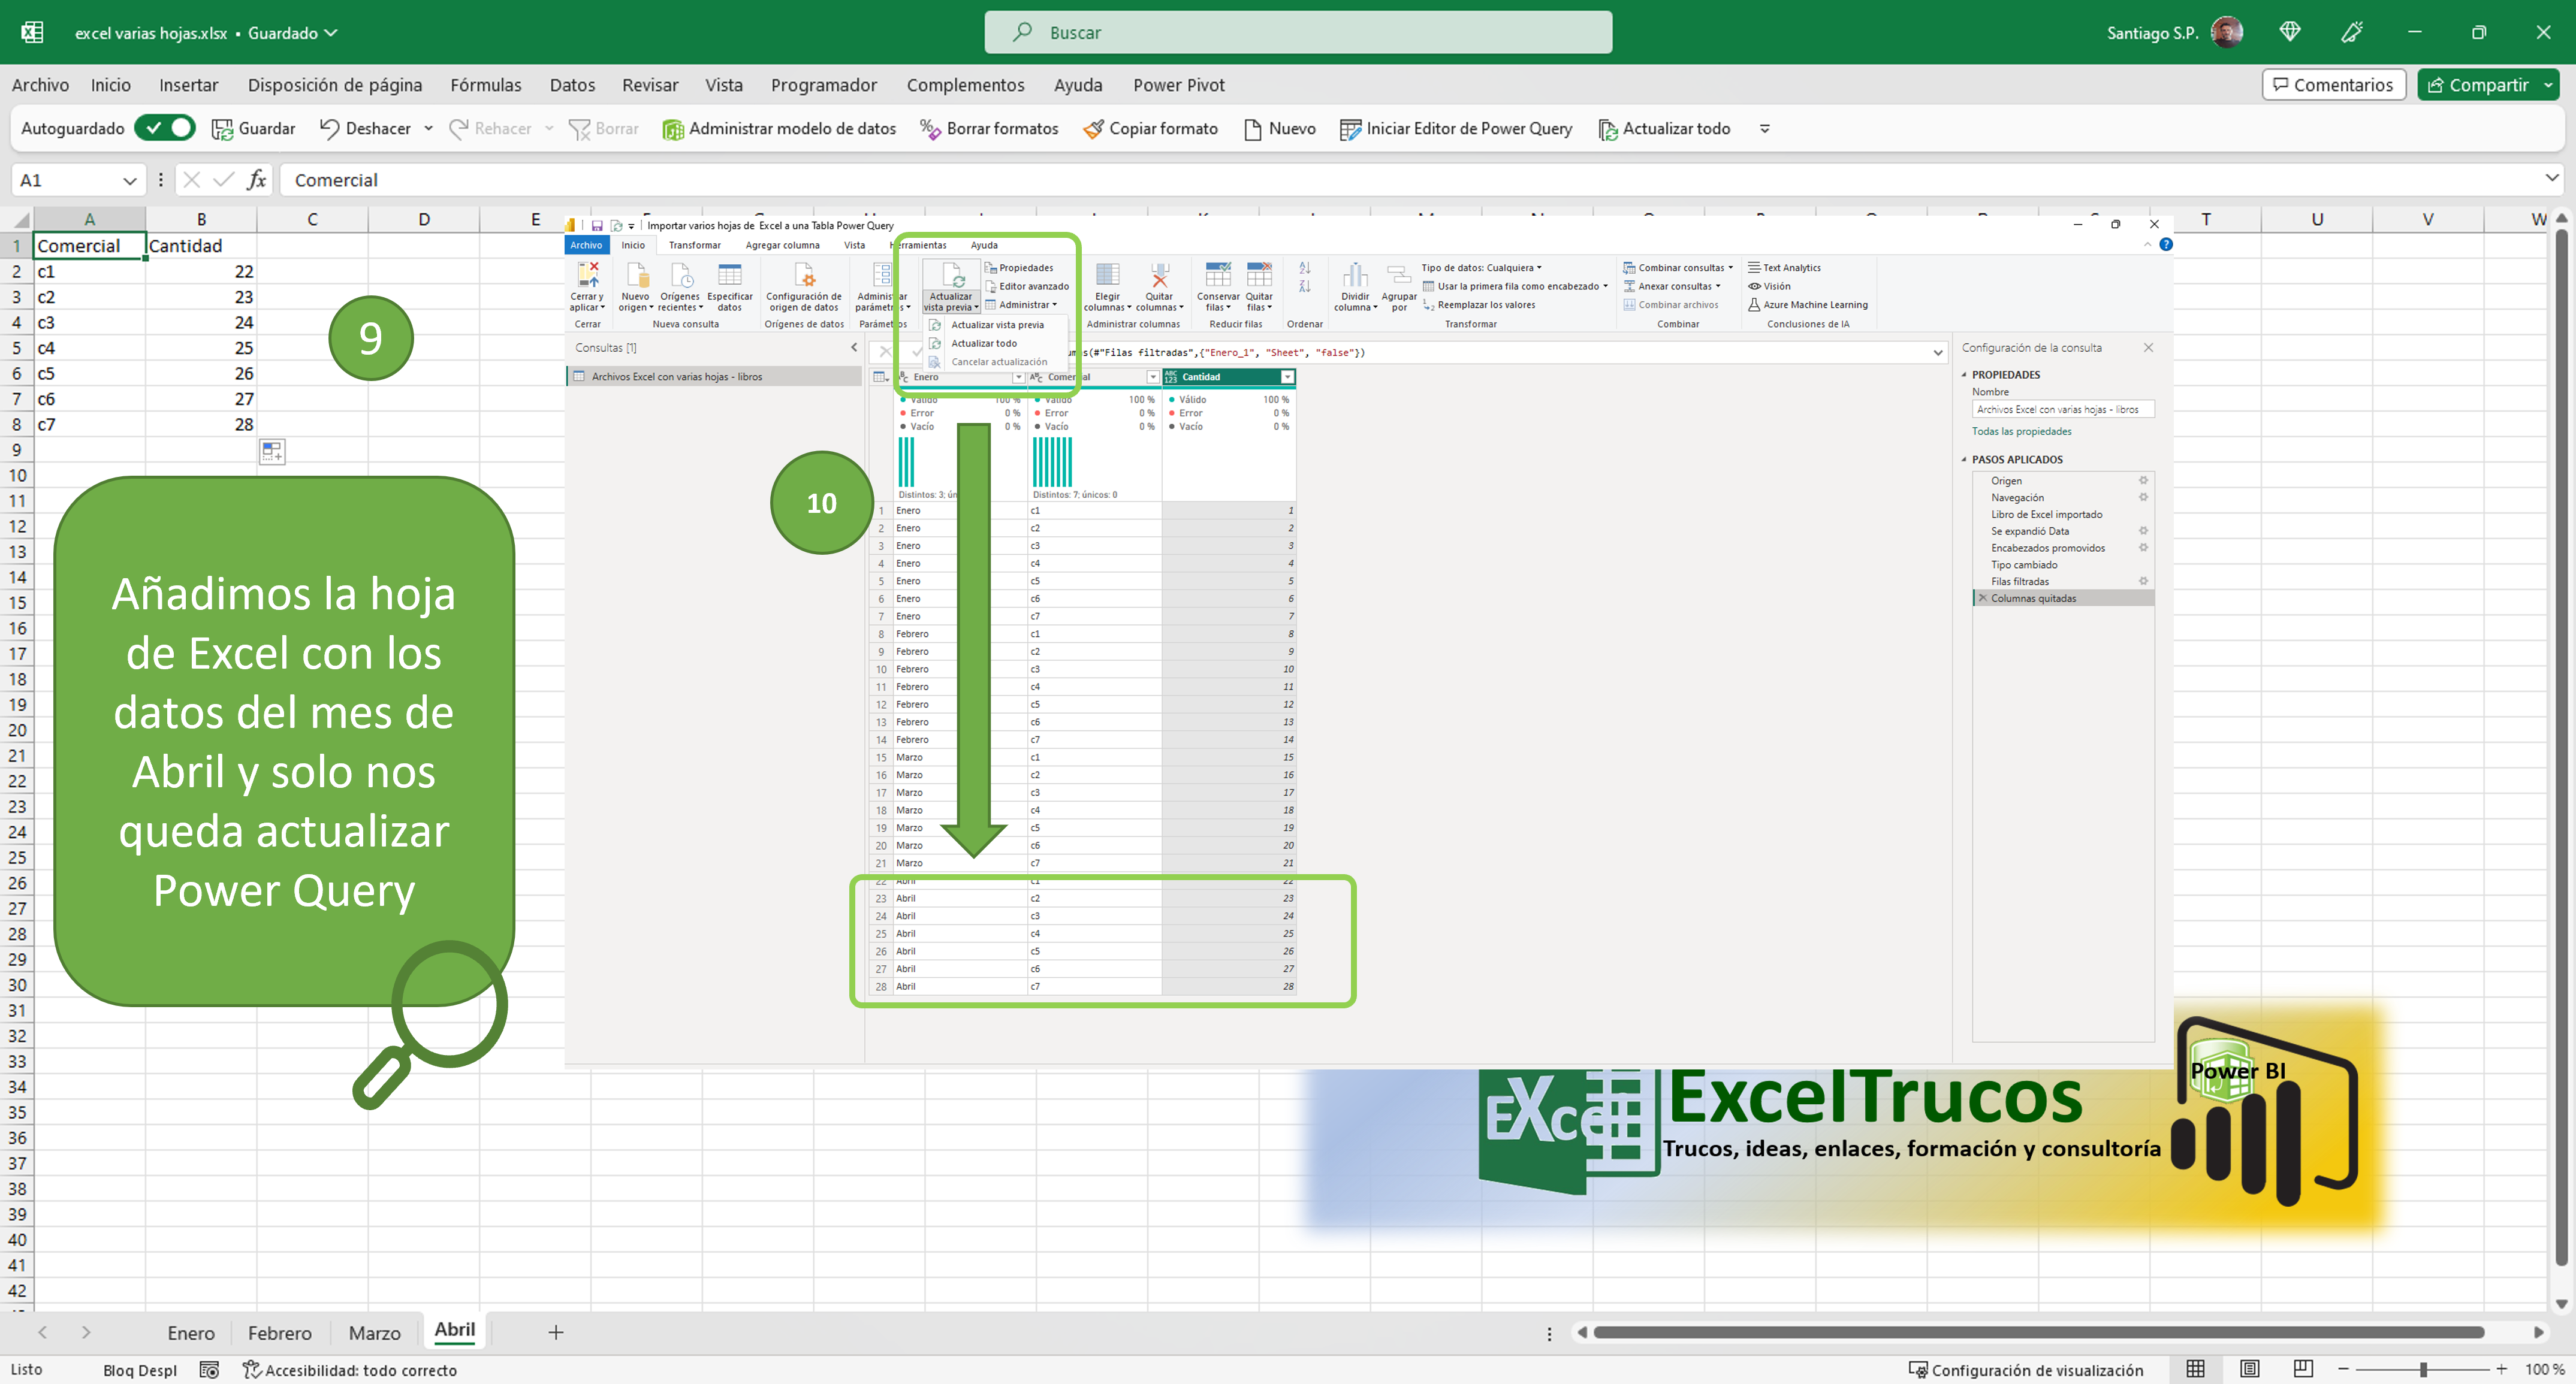Add a new sheet with plus button
The height and width of the screenshot is (1384, 2576).
(556, 1332)
